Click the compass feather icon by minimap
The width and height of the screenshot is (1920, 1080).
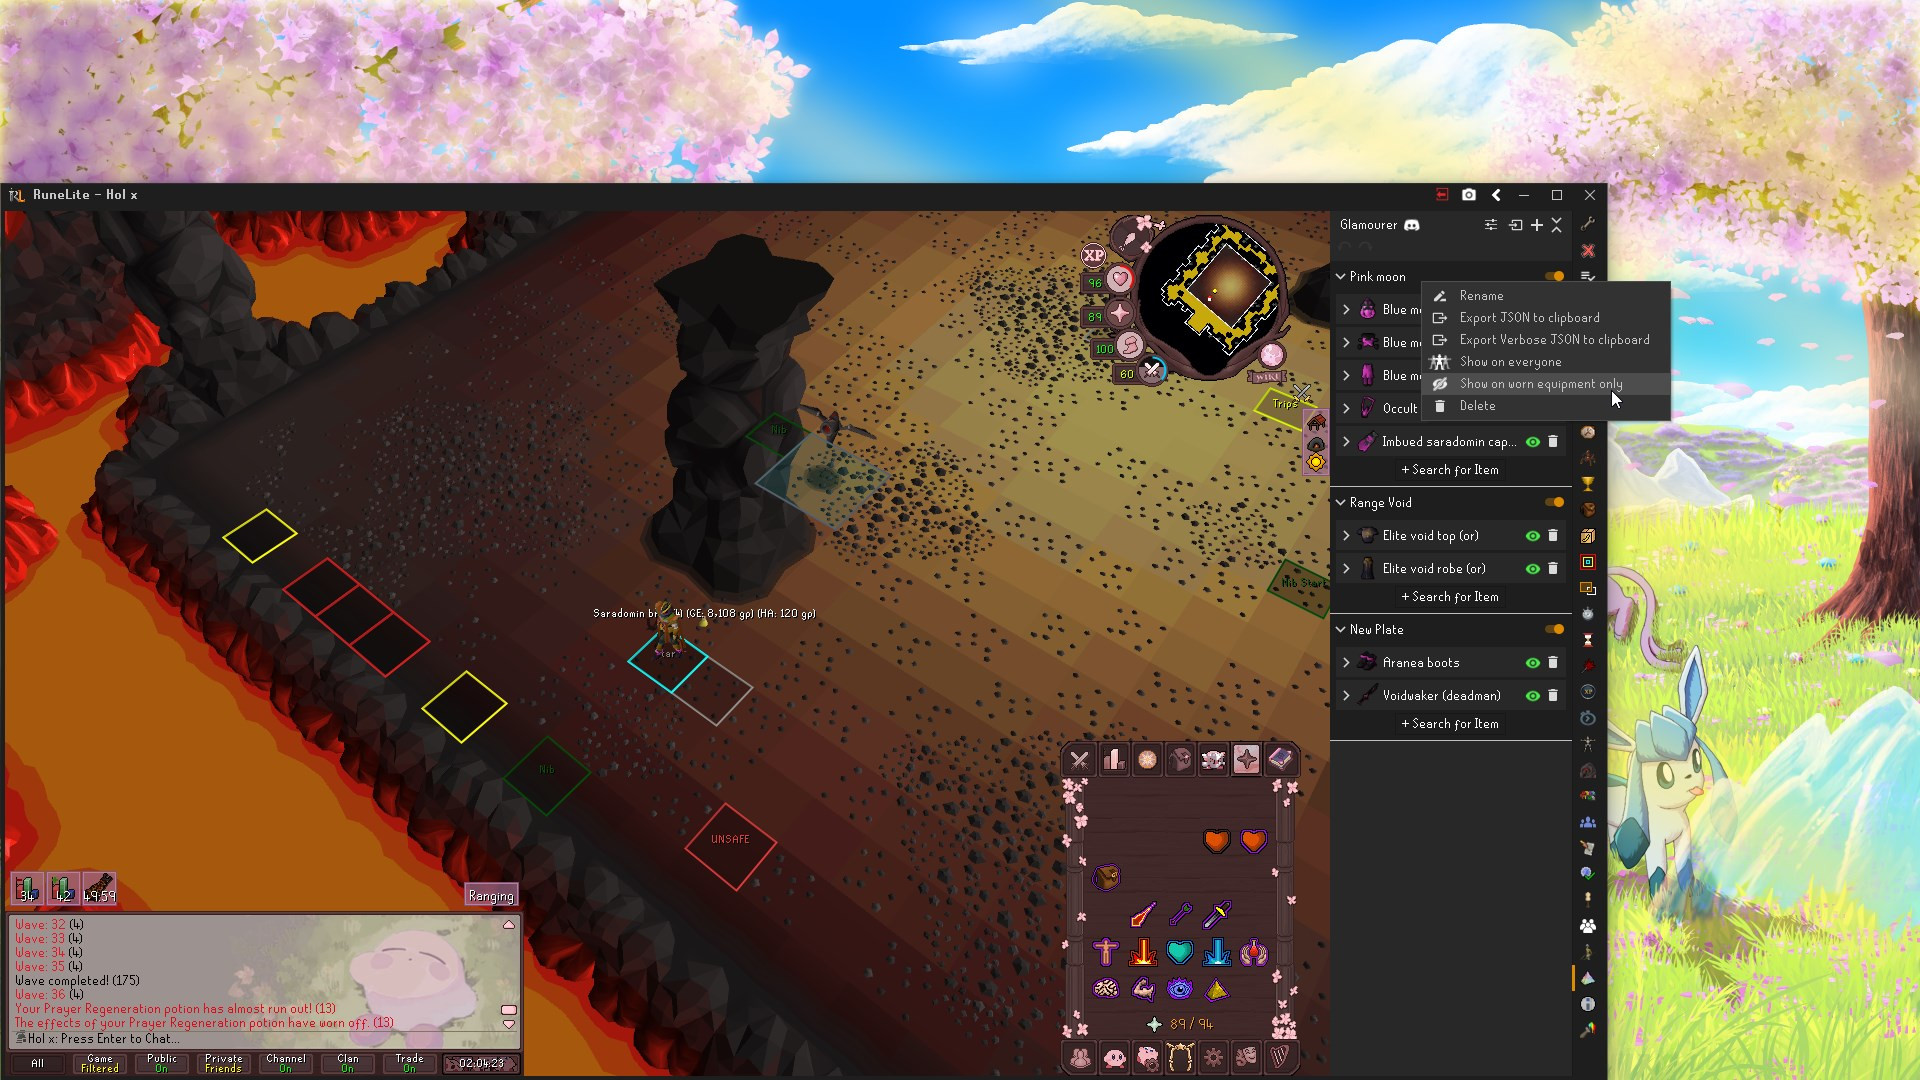click(x=1129, y=239)
